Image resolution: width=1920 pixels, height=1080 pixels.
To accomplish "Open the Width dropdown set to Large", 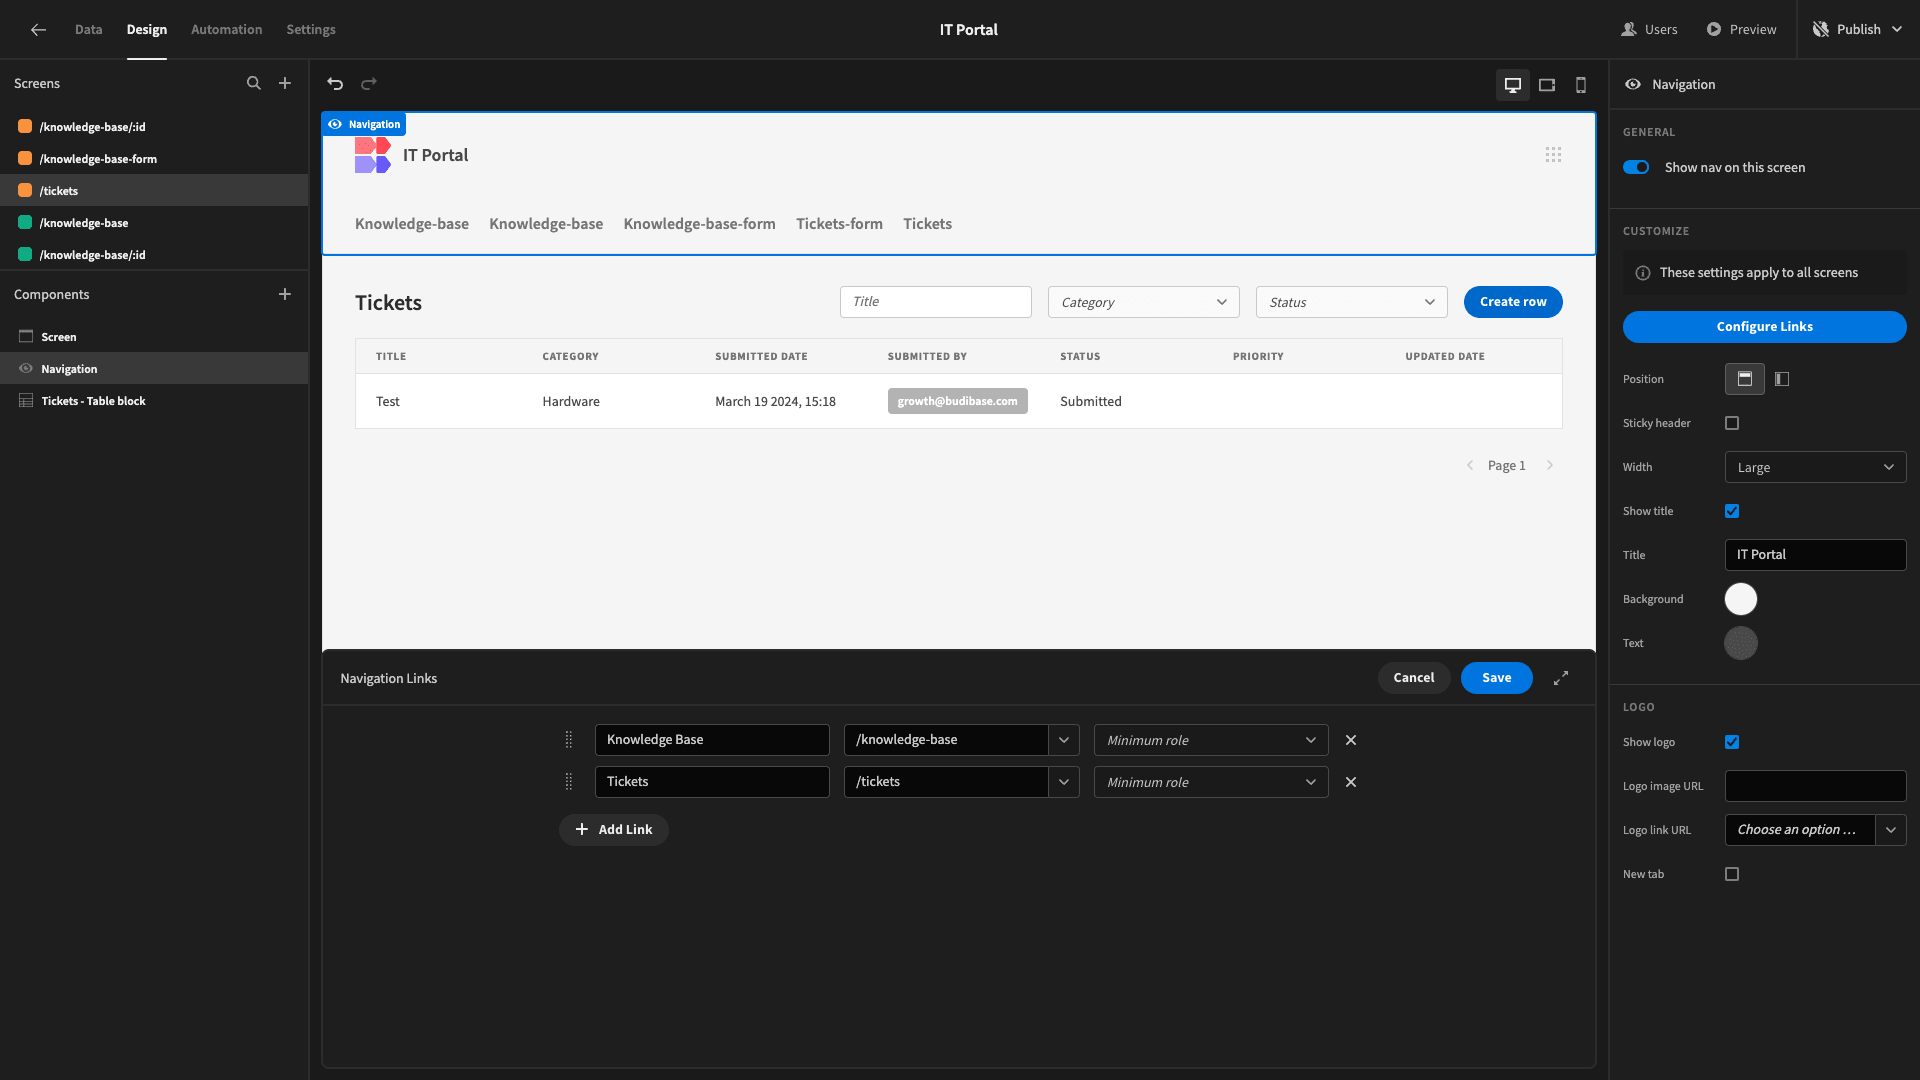I will point(1815,467).
